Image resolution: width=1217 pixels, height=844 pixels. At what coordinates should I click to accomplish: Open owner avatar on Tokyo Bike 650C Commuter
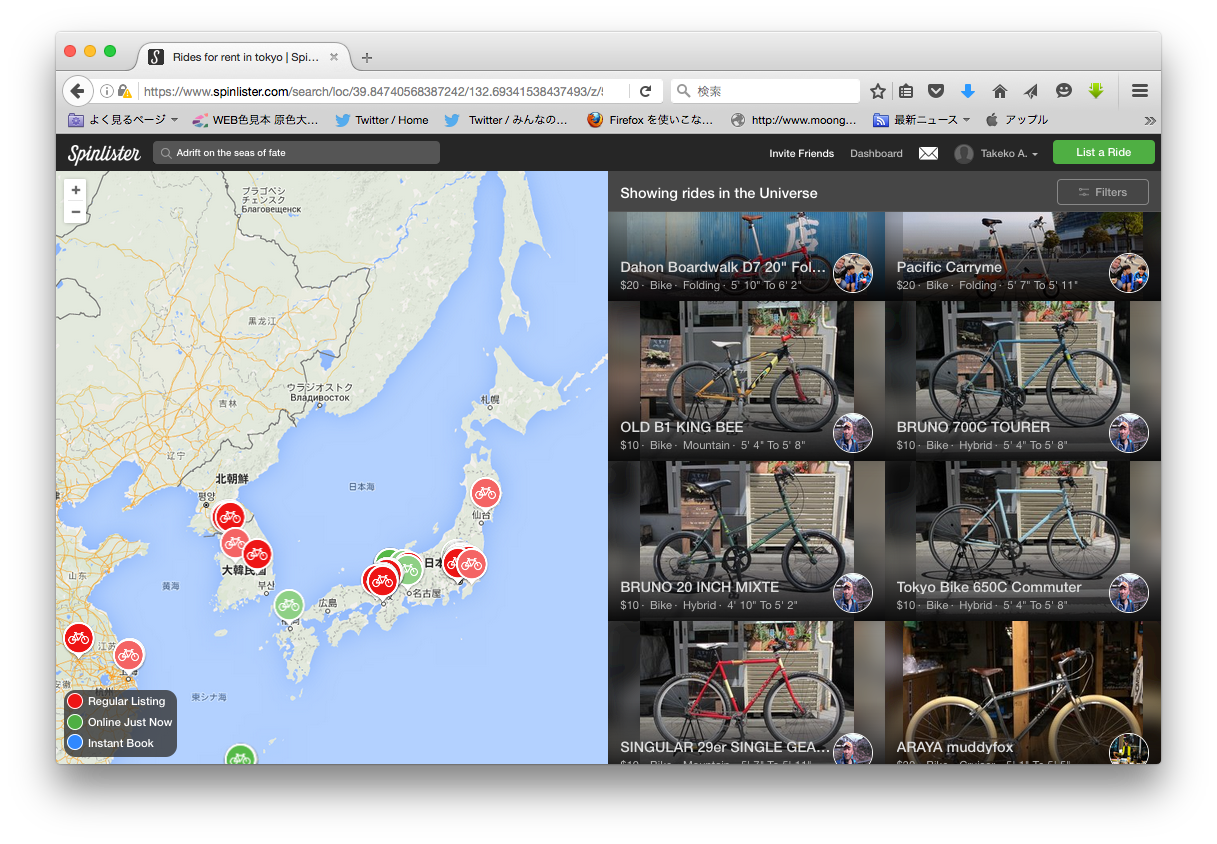(1129, 593)
